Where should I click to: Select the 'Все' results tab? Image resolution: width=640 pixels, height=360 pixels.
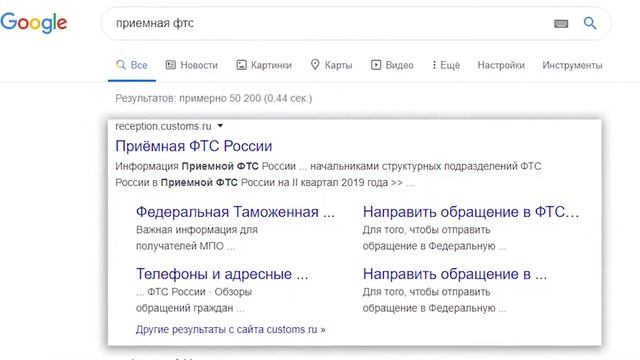[132, 65]
